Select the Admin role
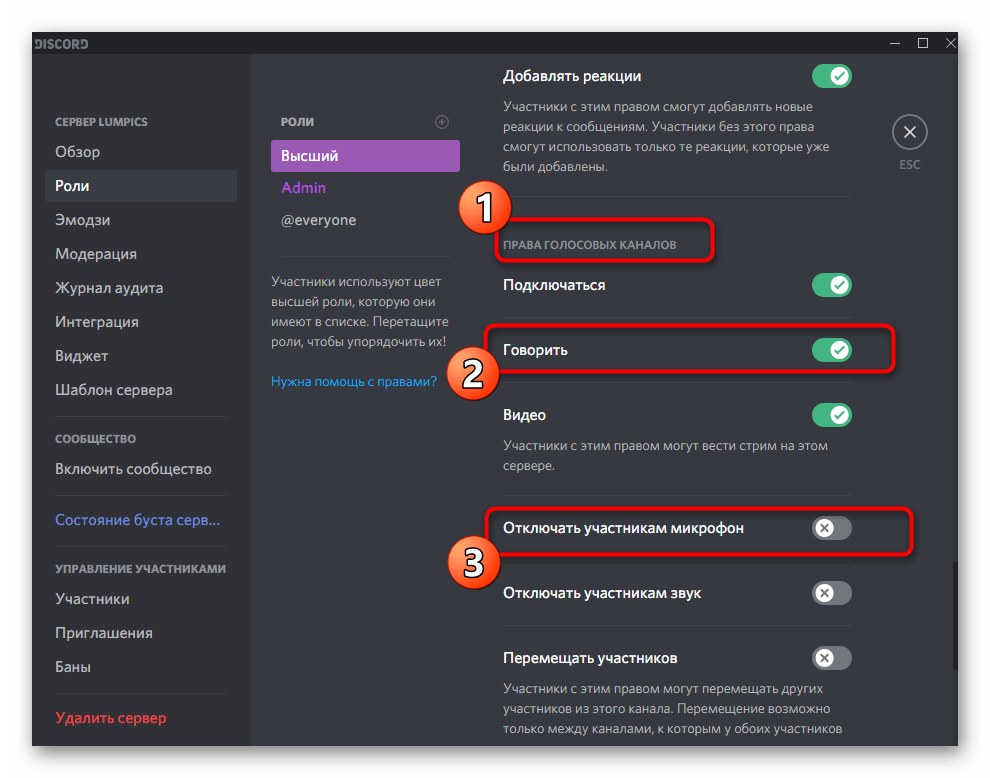990x778 pixels. (365, 188)
